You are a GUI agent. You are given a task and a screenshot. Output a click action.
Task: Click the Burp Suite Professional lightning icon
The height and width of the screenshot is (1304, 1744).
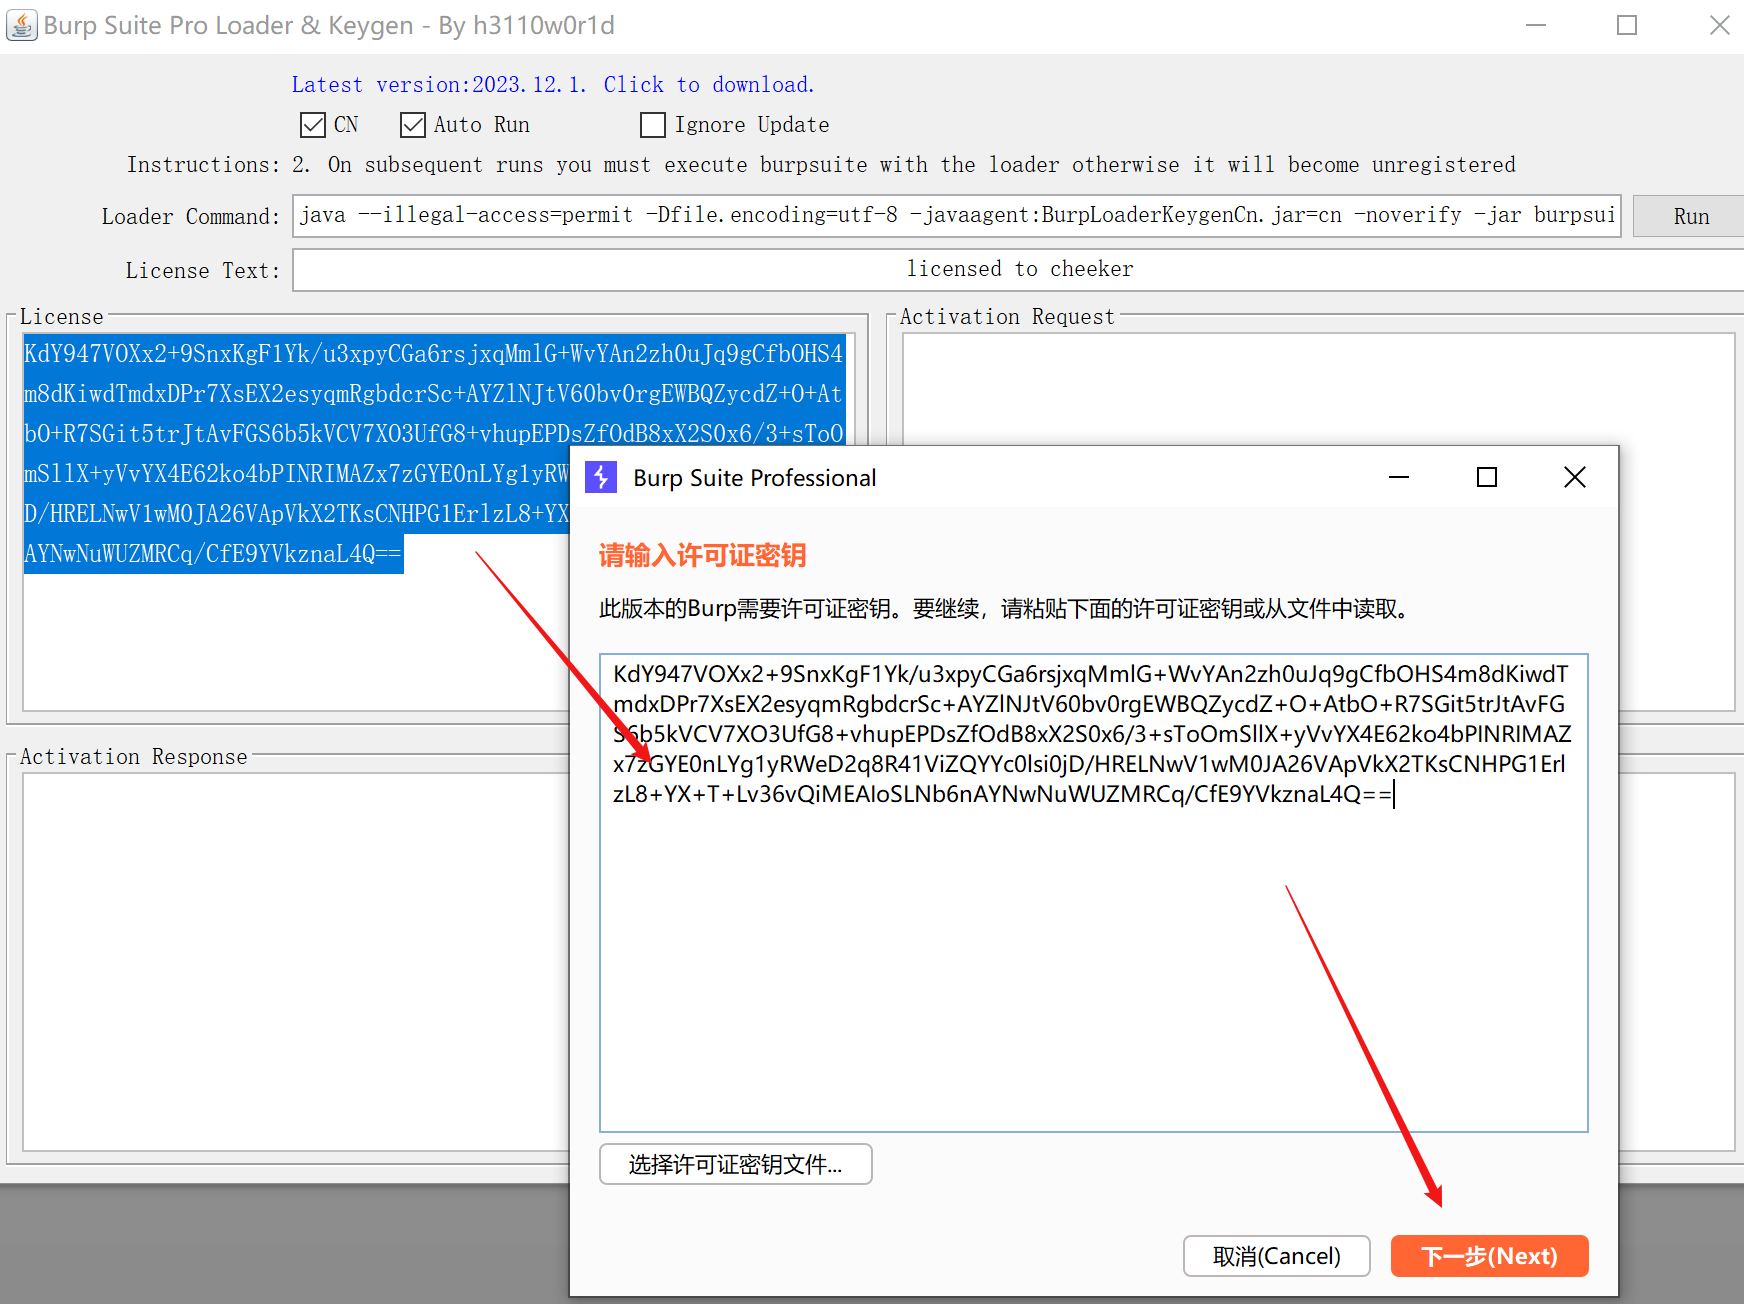click(601, 477)
